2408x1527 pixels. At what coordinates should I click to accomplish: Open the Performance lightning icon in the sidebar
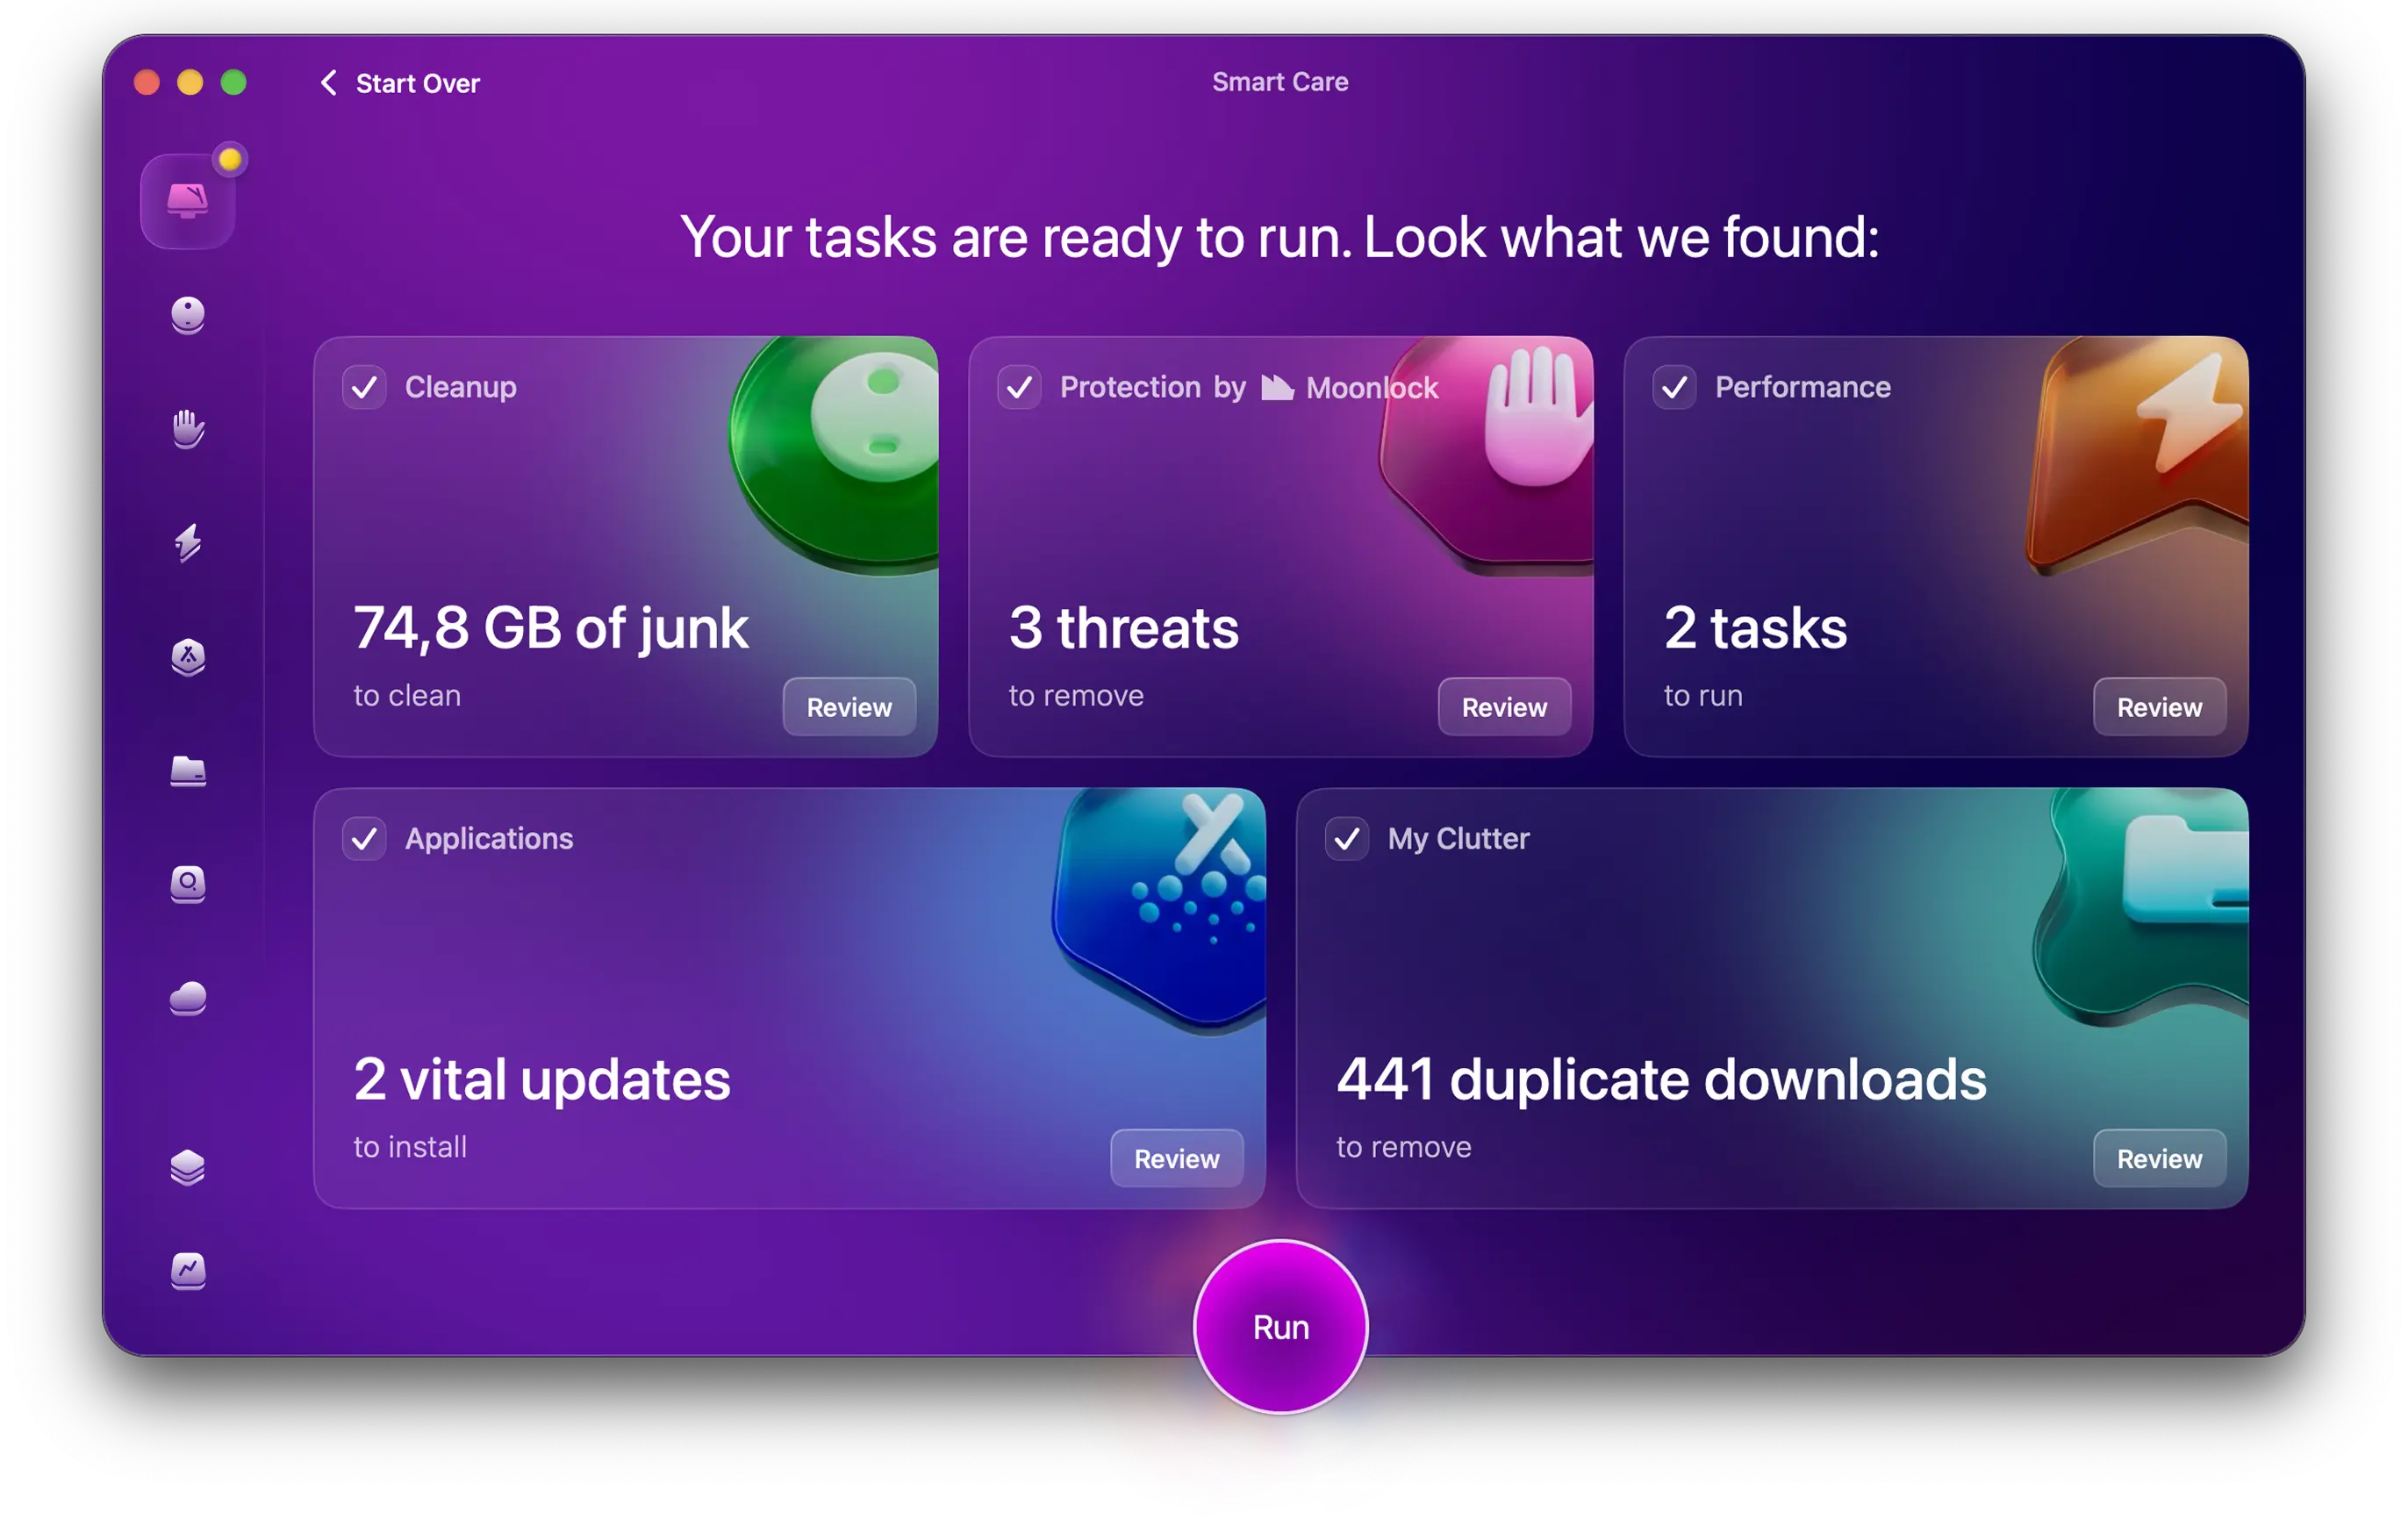pos(188,543)
